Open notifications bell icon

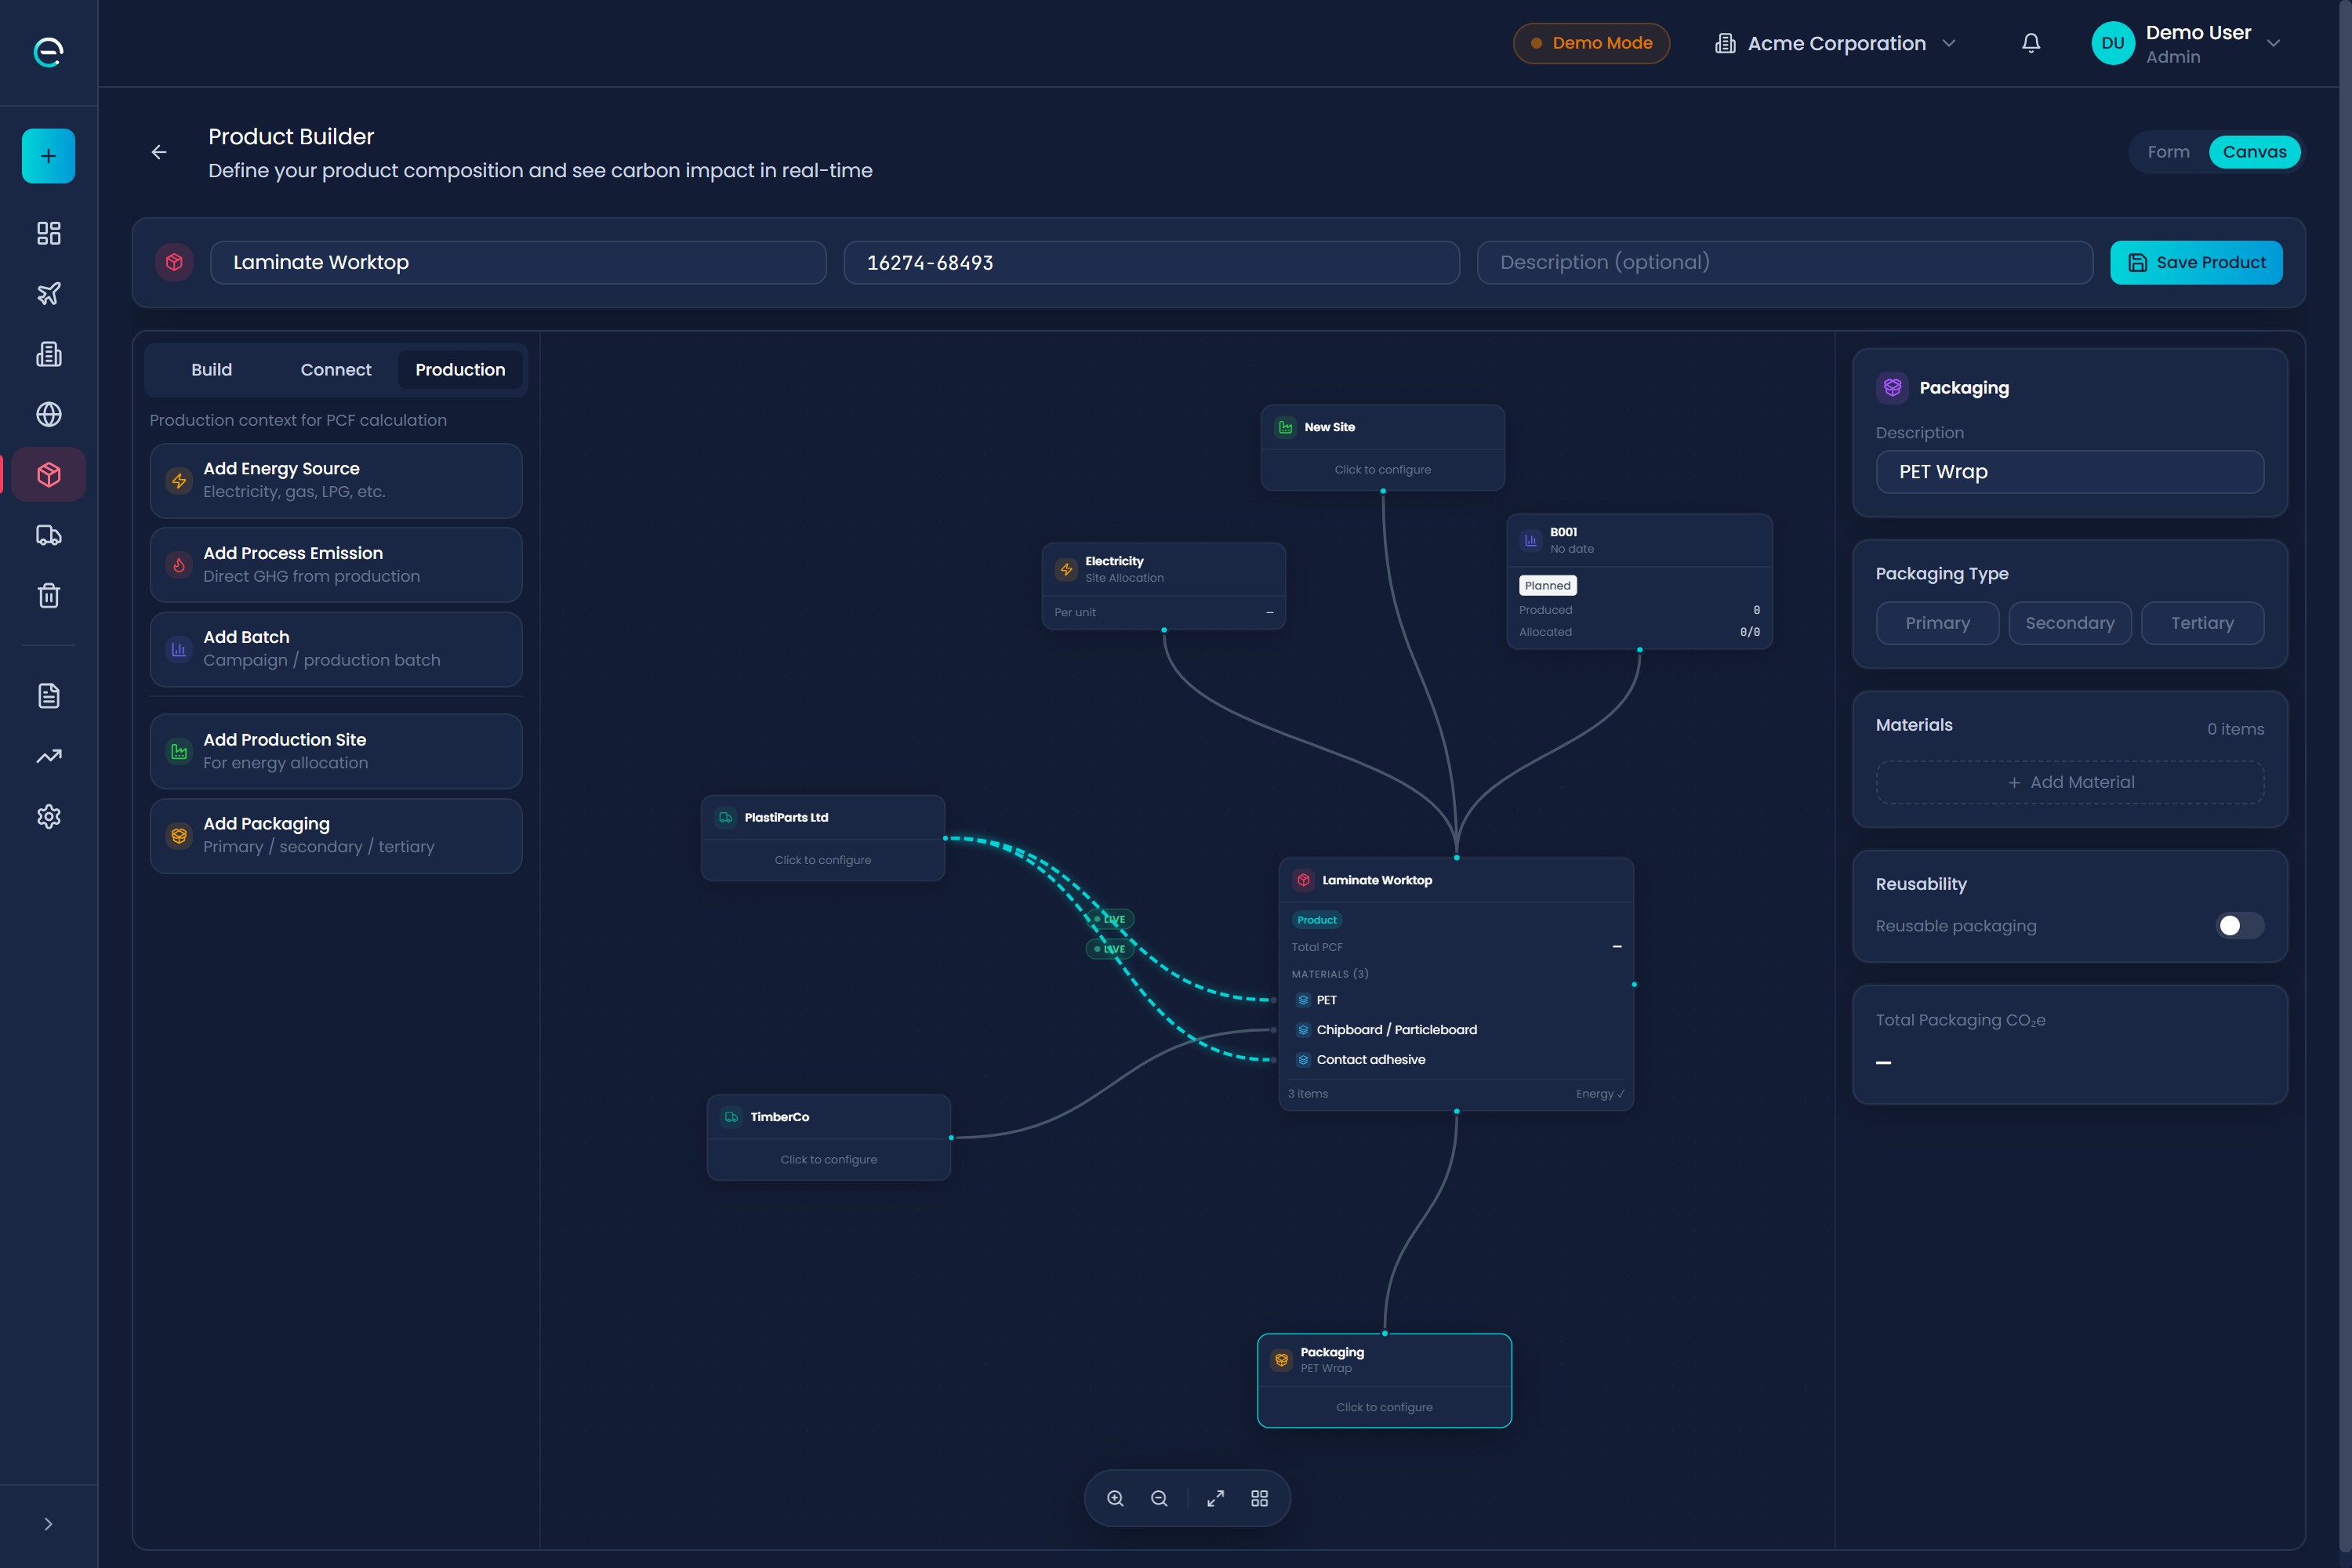click(x=2030, y=43)
